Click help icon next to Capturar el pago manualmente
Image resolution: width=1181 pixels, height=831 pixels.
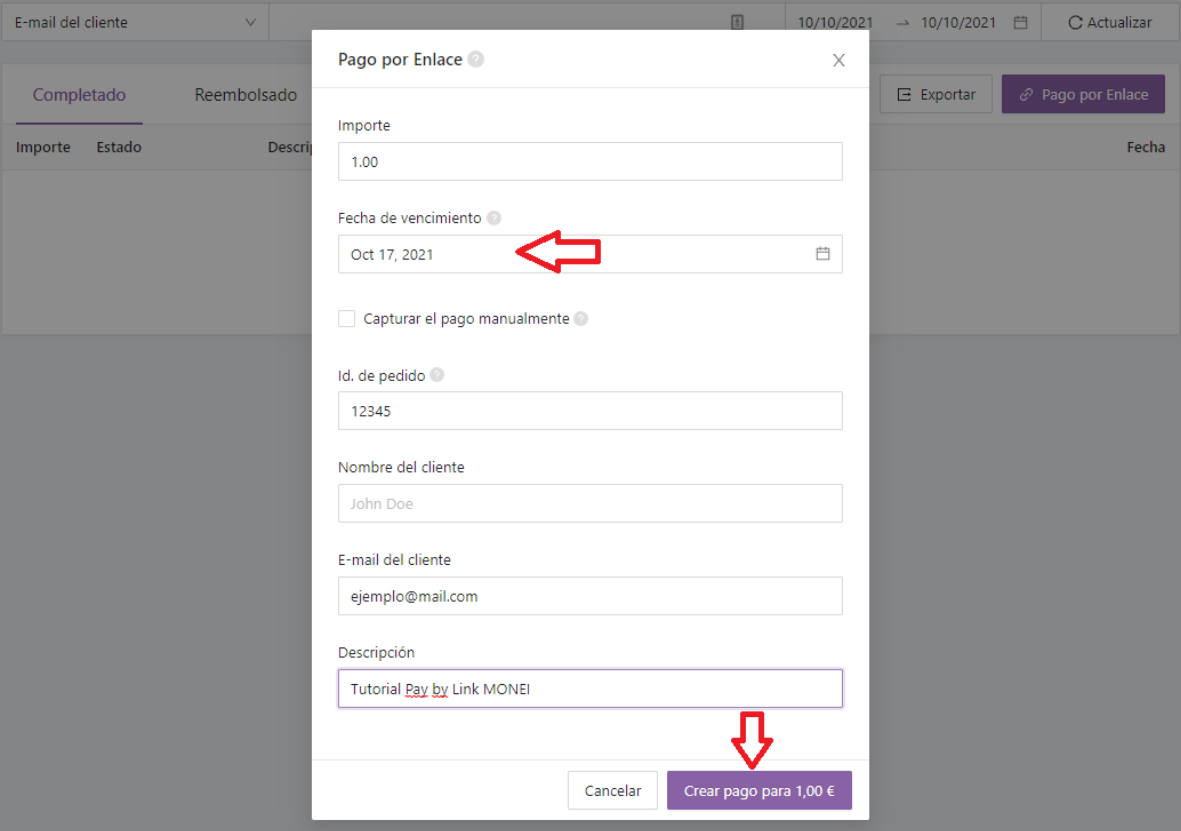pyautogui.click(x=581, y=319)
